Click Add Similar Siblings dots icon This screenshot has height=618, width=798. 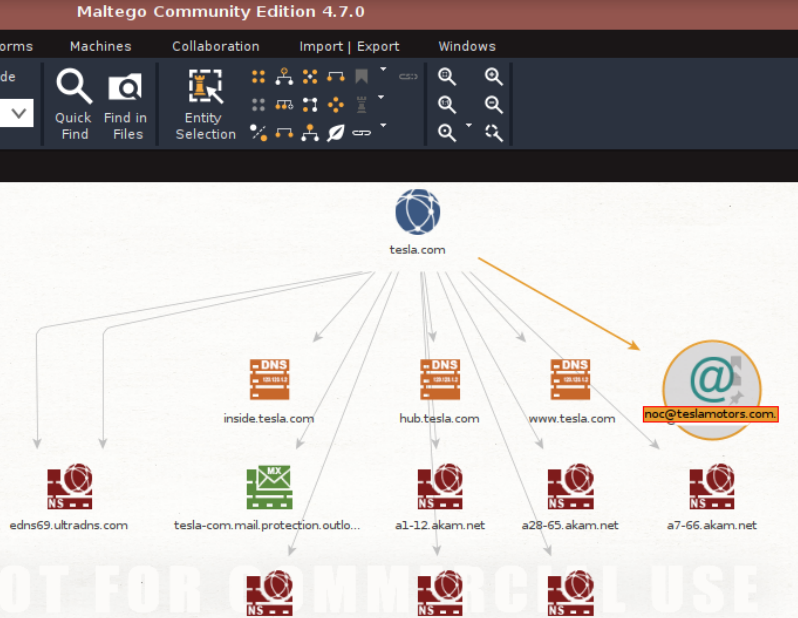310,77
